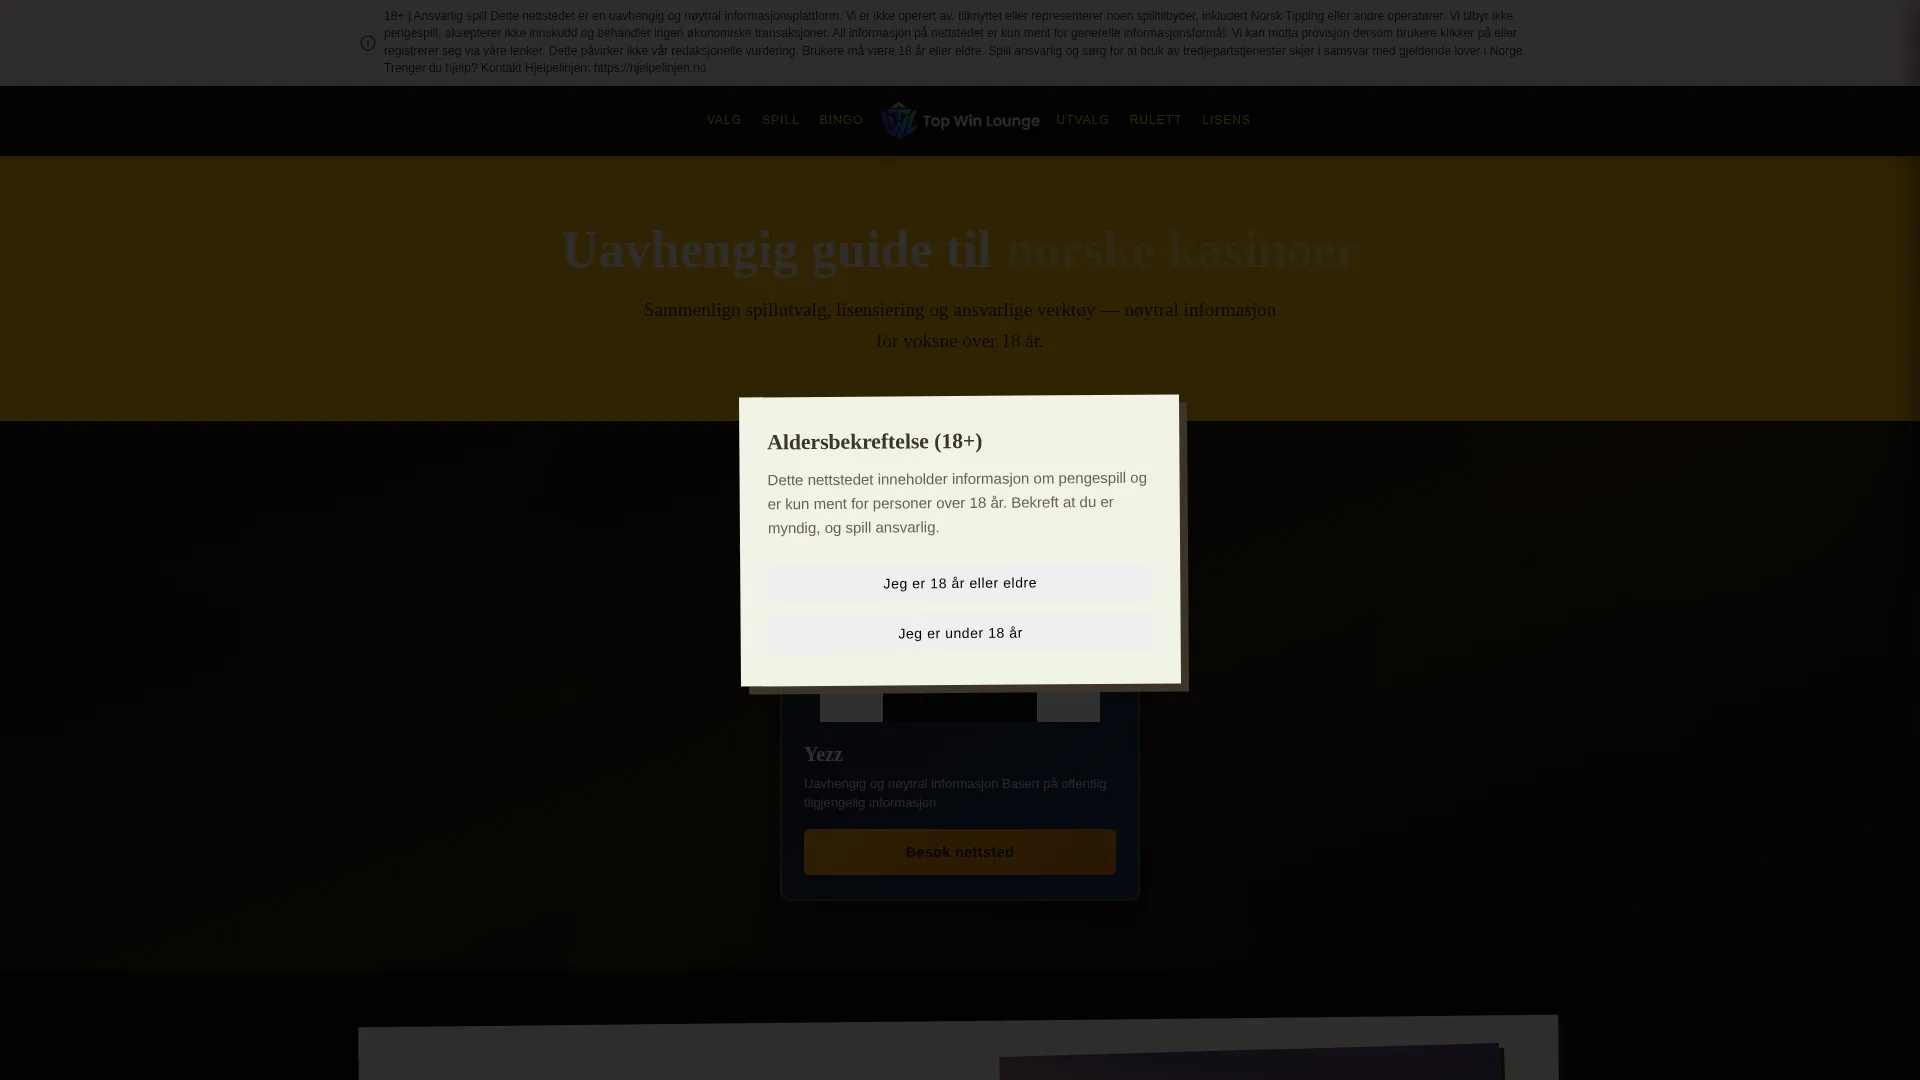Click the info icon in the disclaimer banner
Screen dimensions: 1920x1080
pos(368,43)
